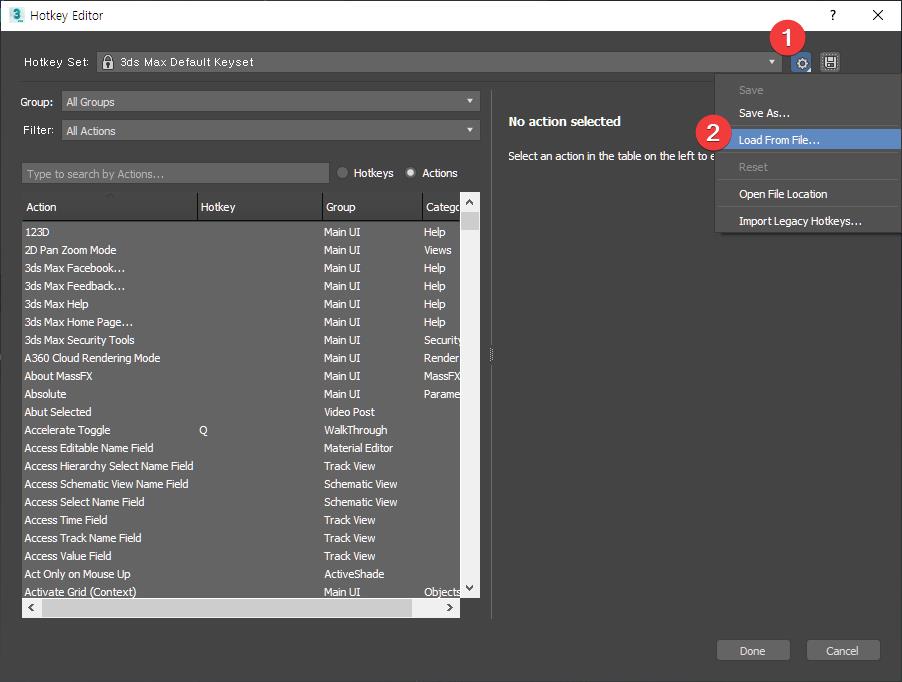This screenshot has height=682, width=902.
Task: Click the Cancel button
Action: pyautogui.click(x=843, y=650)
